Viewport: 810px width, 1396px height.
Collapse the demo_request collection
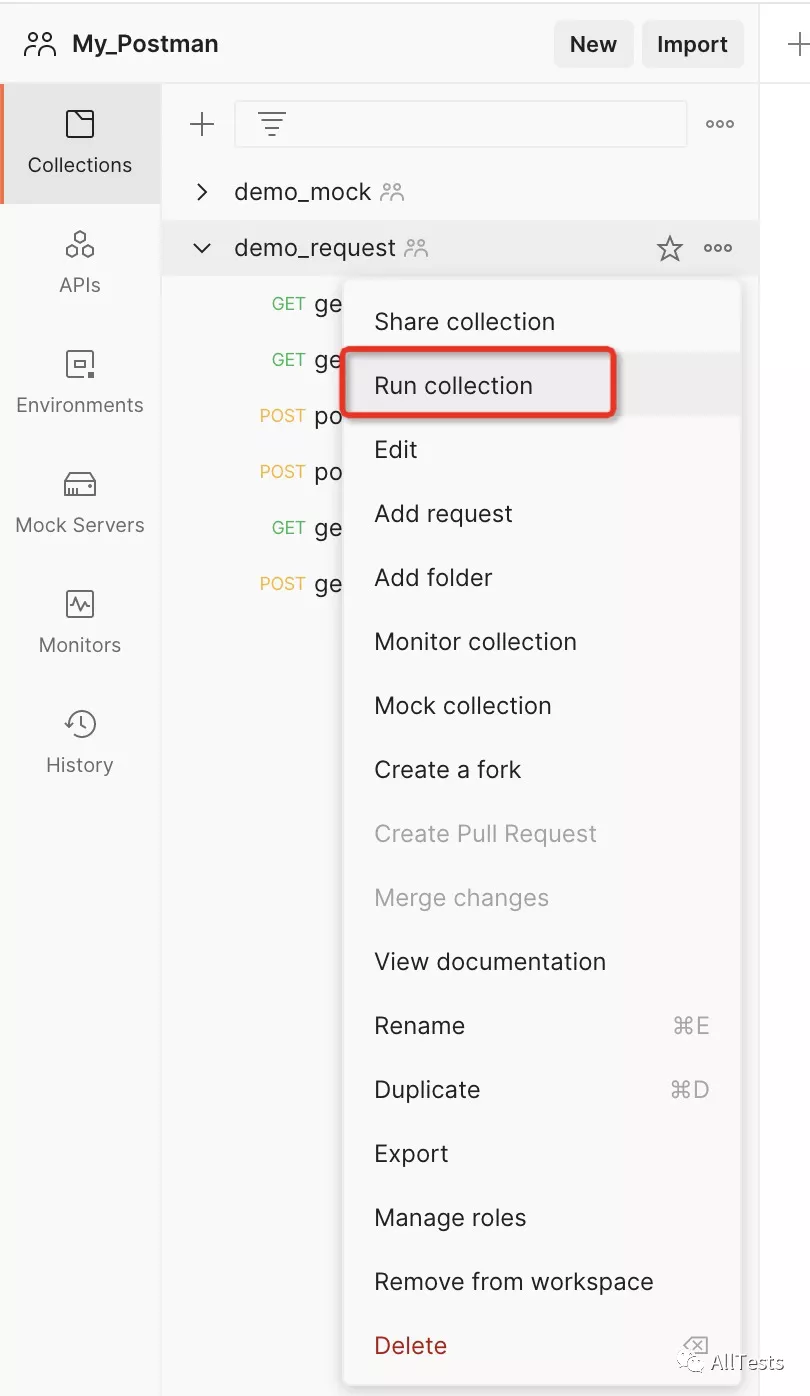(x=202, y=248)
